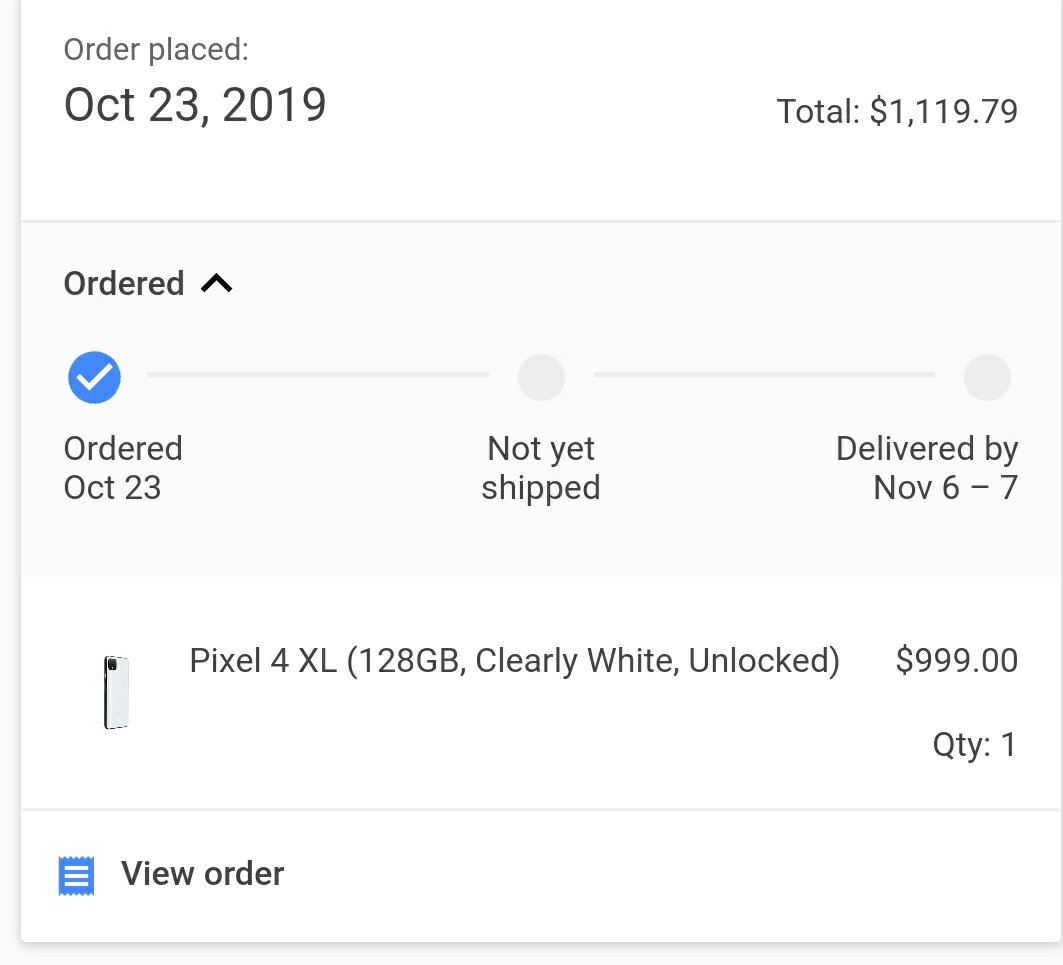Click the Delivered by status circle
The image size is (1063, 965).
click(987, 377)
